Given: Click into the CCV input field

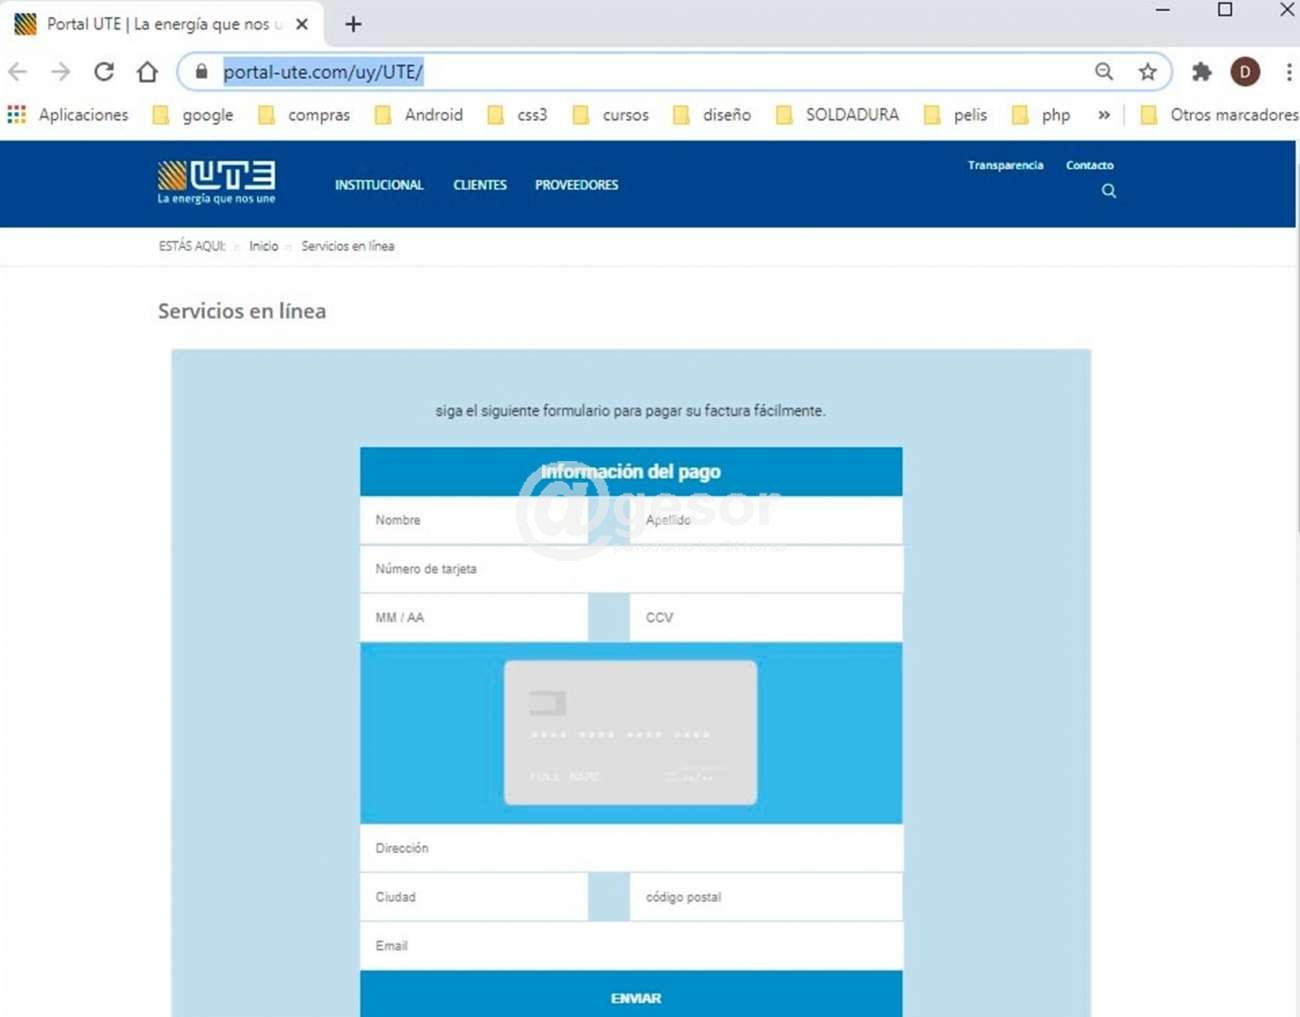Looking at the screenshot, I should tap(766, 618).
